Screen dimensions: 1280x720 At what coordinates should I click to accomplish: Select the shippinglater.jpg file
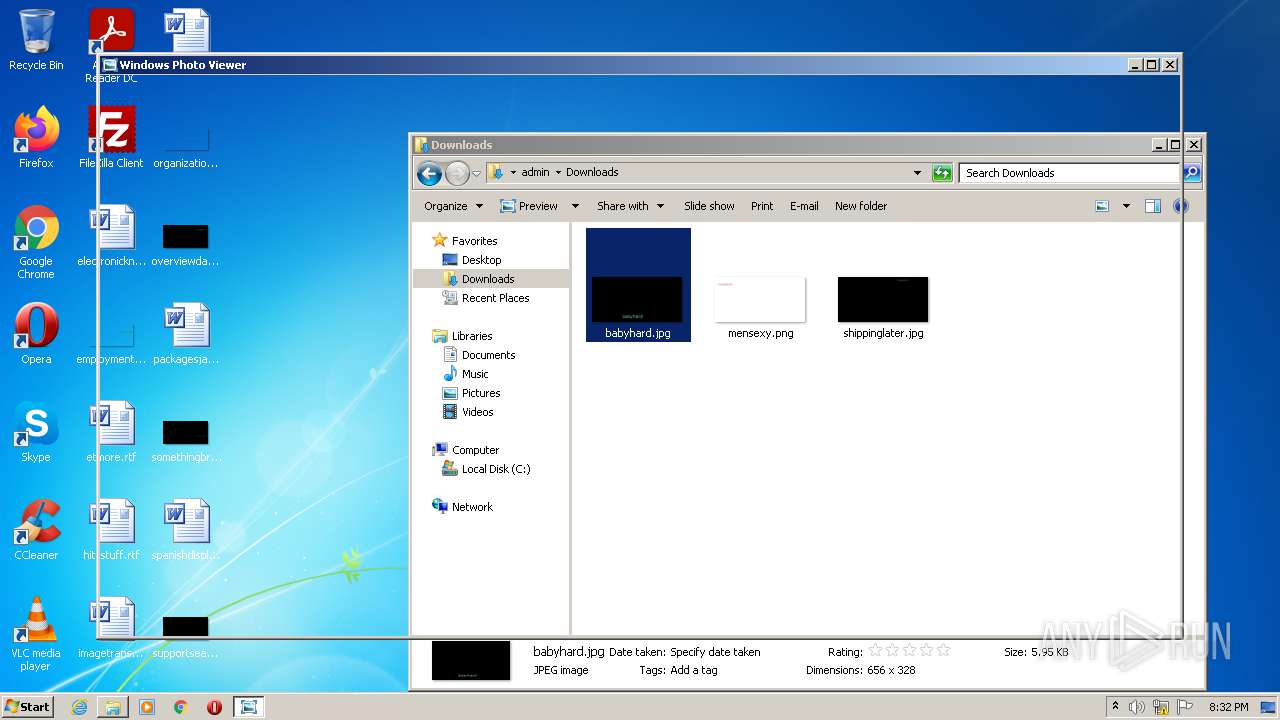point(883,308)
